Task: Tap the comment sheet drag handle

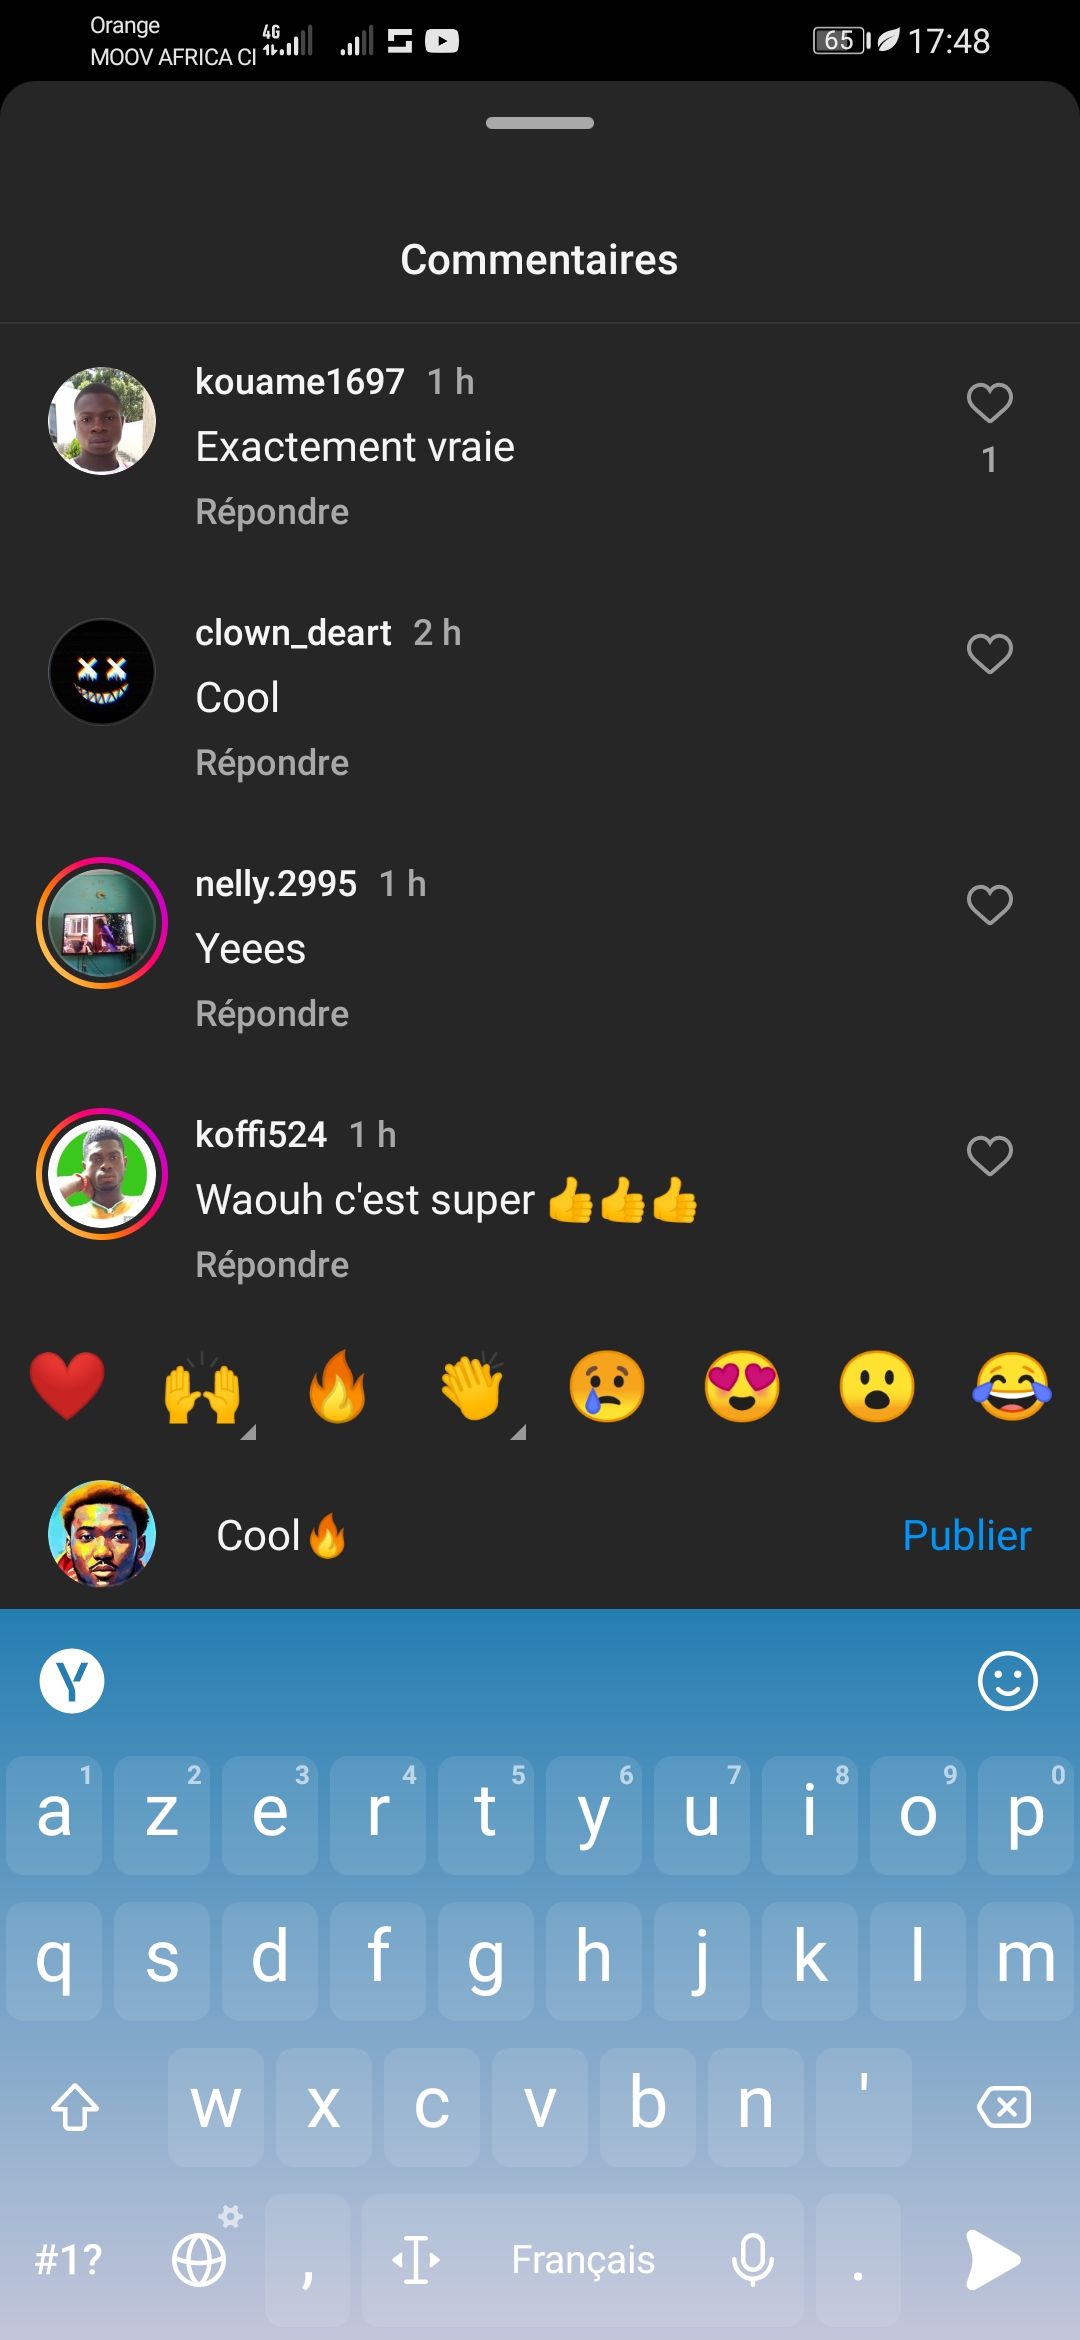Action: point(540,123)
